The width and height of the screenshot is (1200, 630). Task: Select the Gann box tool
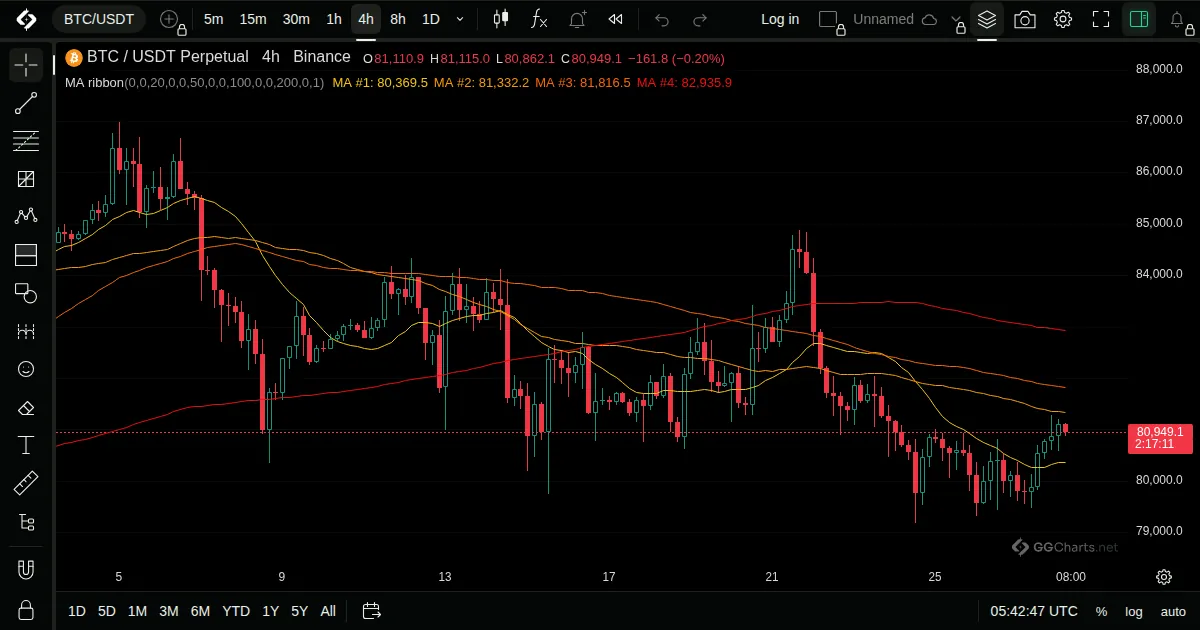click(x=26, y=179)
